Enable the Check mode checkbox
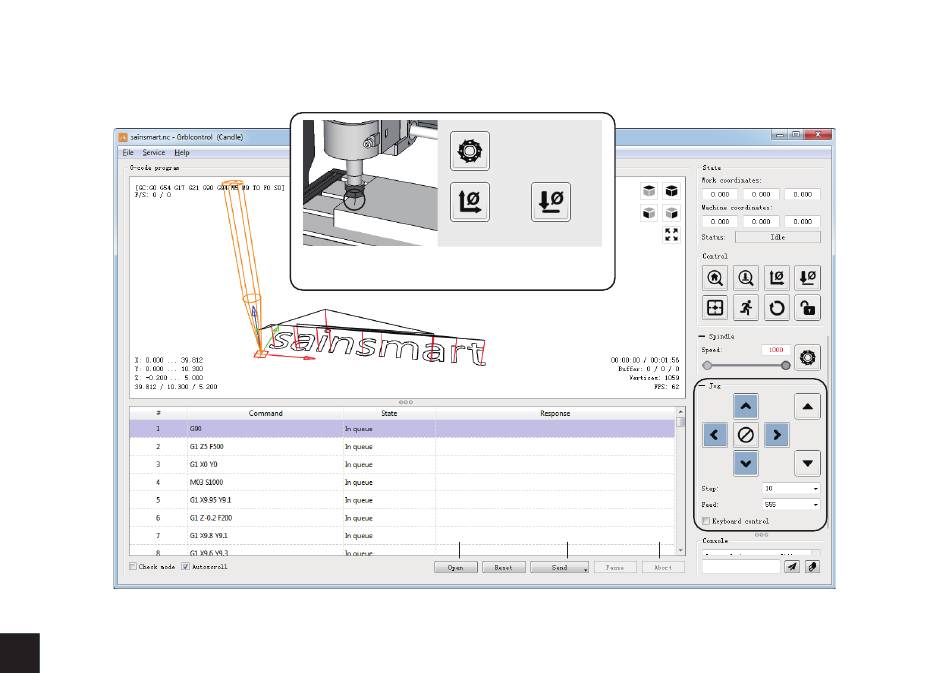The width and height of the screenshot is (950, 673). click(133, 566)
